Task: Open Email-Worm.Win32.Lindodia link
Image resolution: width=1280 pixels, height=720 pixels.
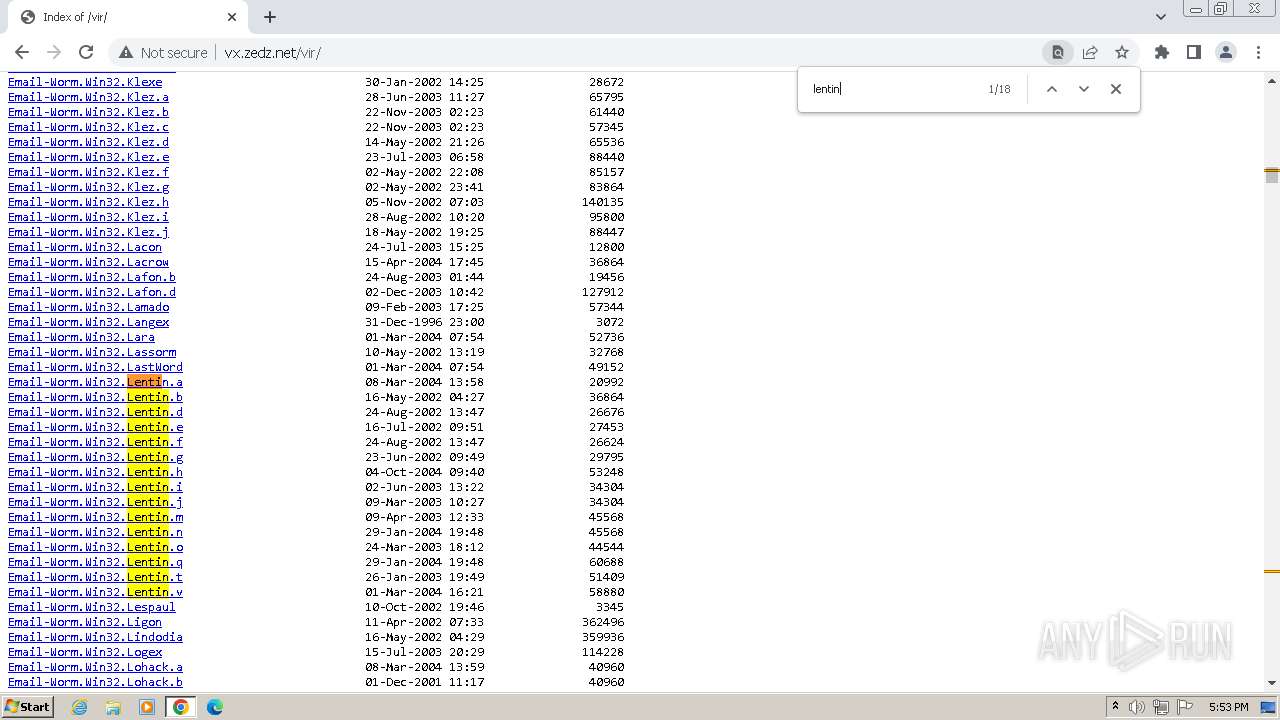Action: pos(95,637)
